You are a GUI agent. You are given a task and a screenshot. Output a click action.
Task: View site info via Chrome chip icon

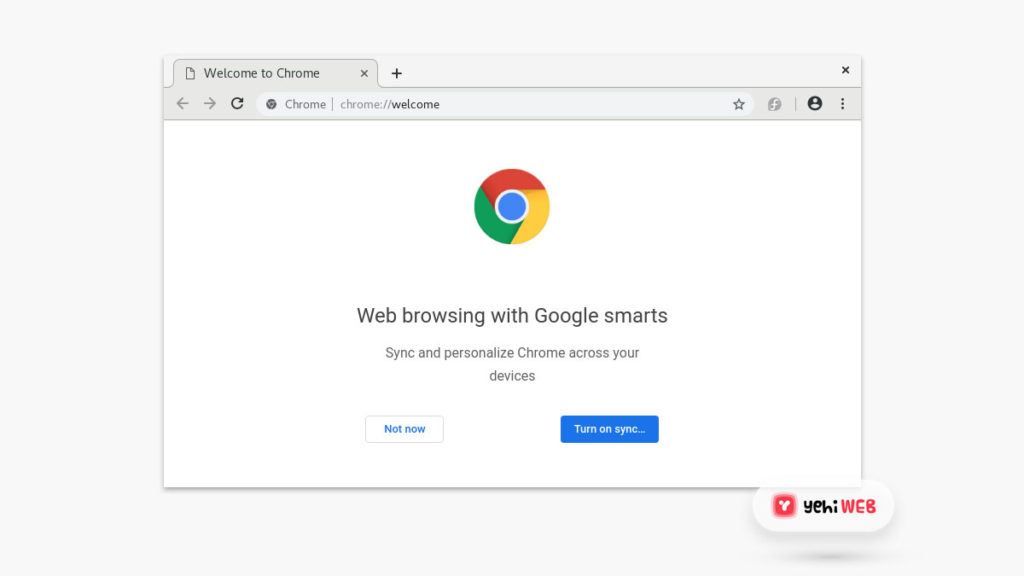[x=271, y=104]
